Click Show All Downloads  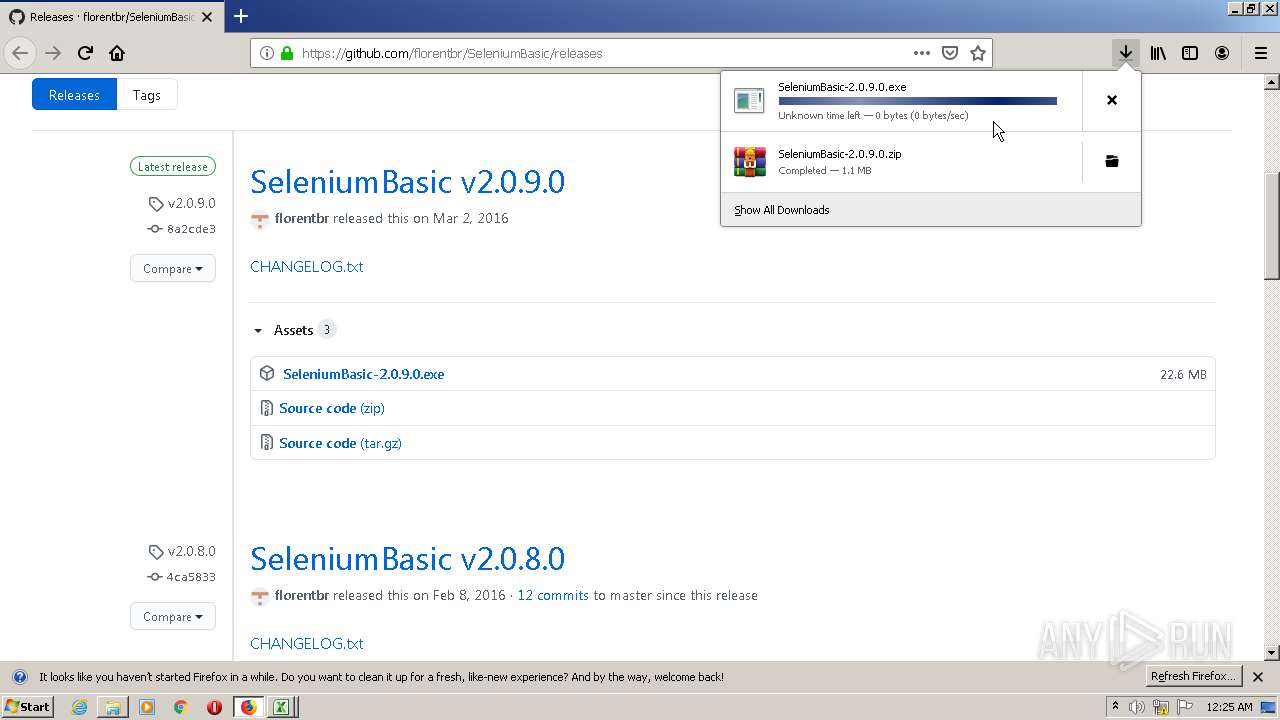pyautogui.click(x=782, y=210)
